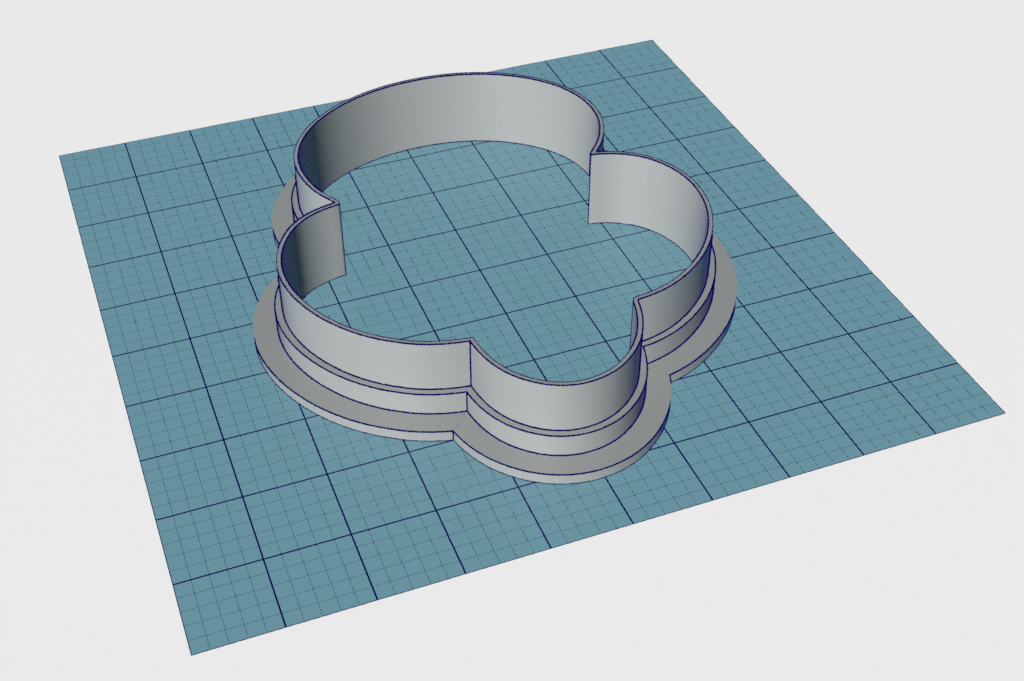Click the leftmost corner of the grid plane
Screen dimensions: 1024x681
pos(61,156)
